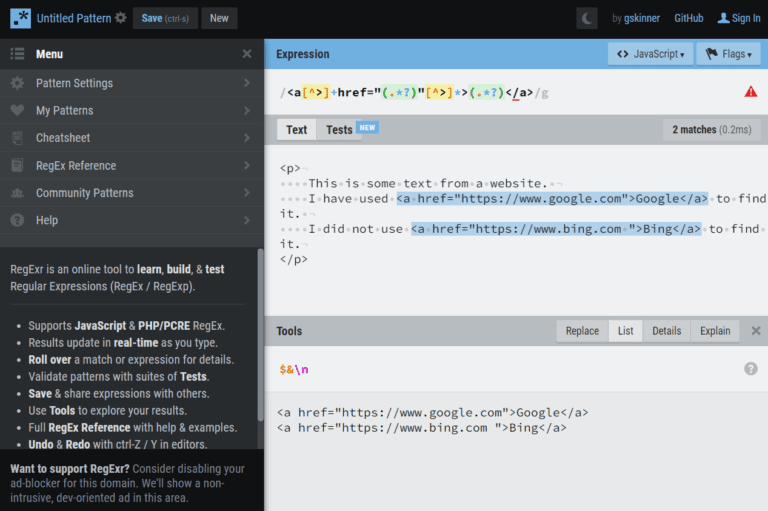Open the Flags dropdown

point(727,54)
